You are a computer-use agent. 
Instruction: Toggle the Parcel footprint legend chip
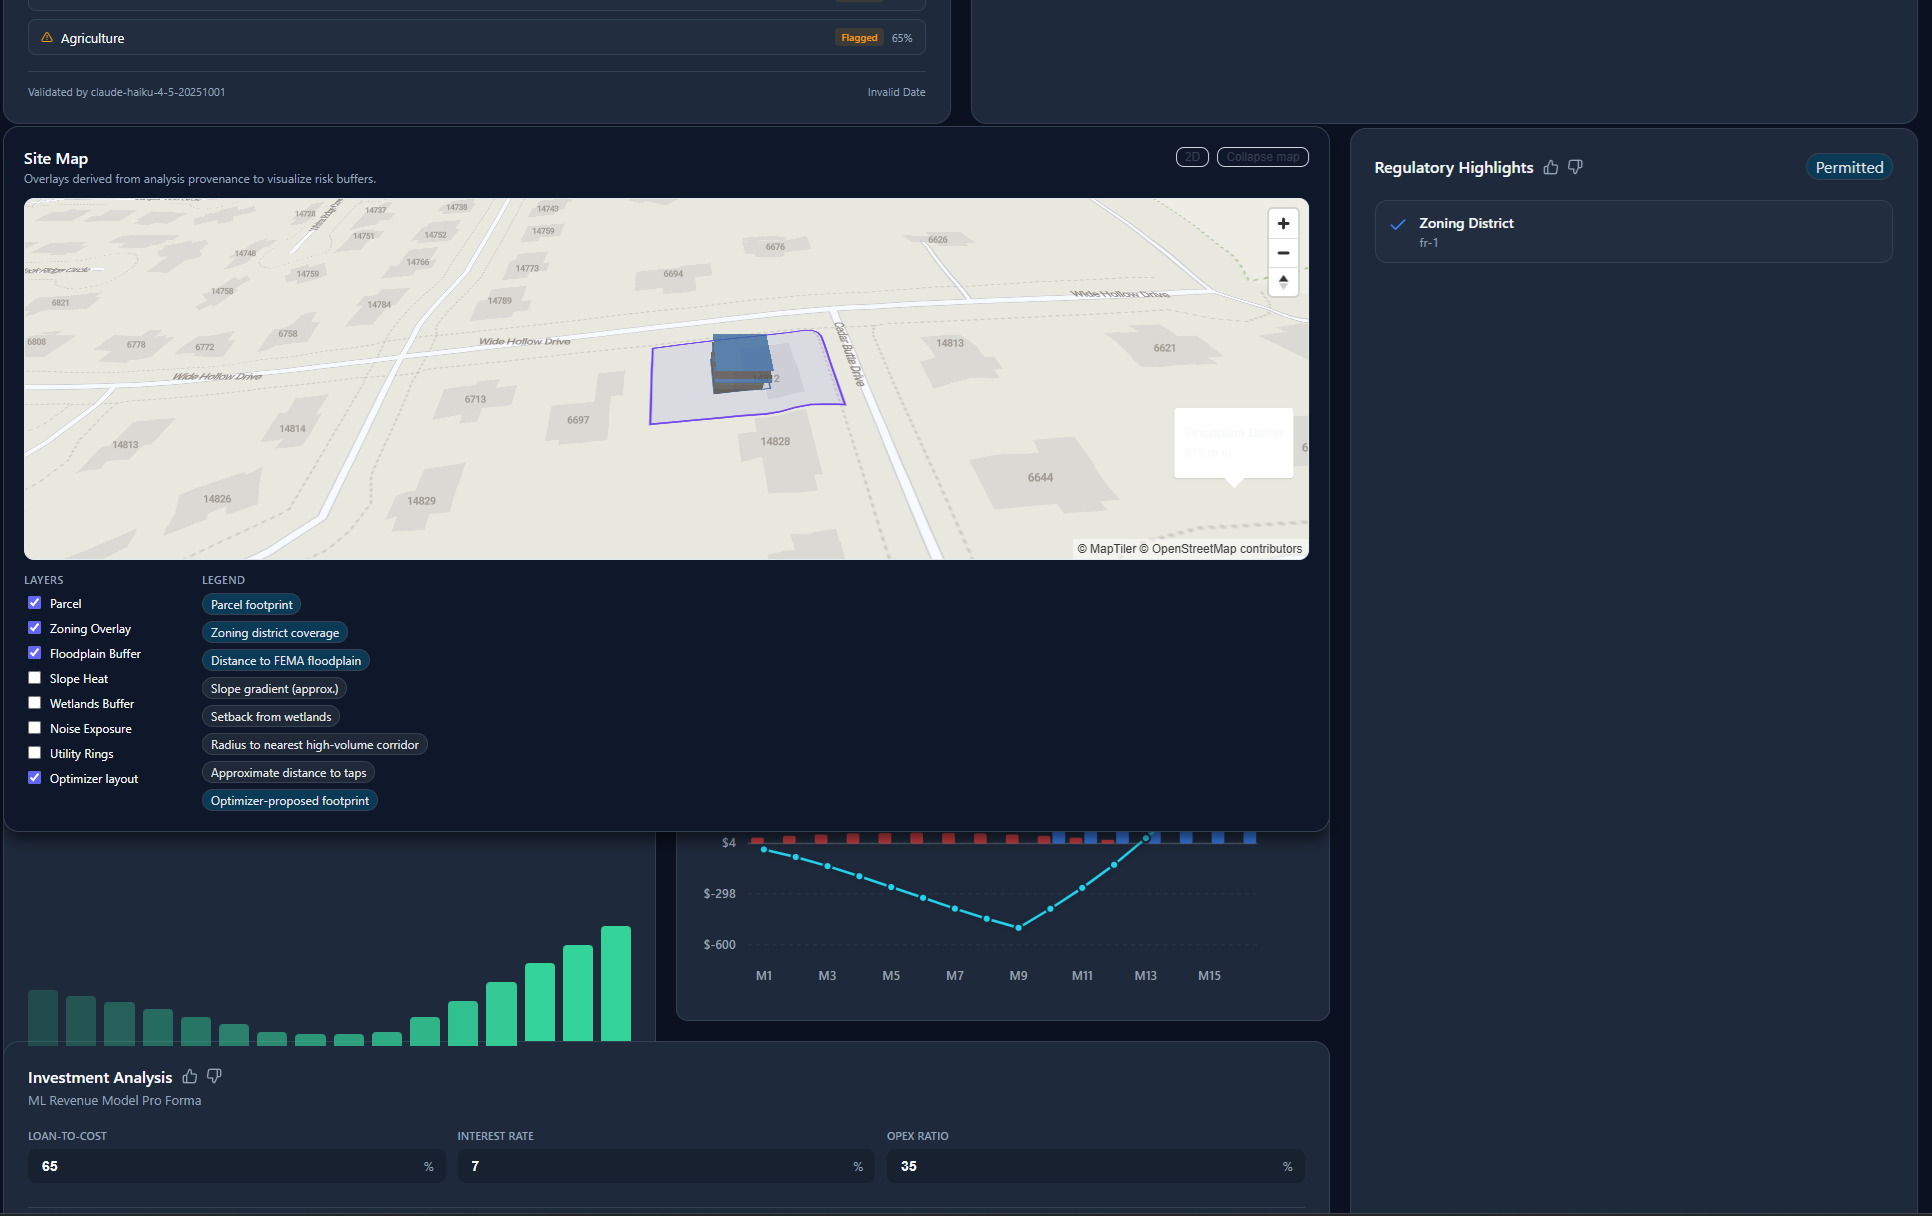tap(251, 604)
